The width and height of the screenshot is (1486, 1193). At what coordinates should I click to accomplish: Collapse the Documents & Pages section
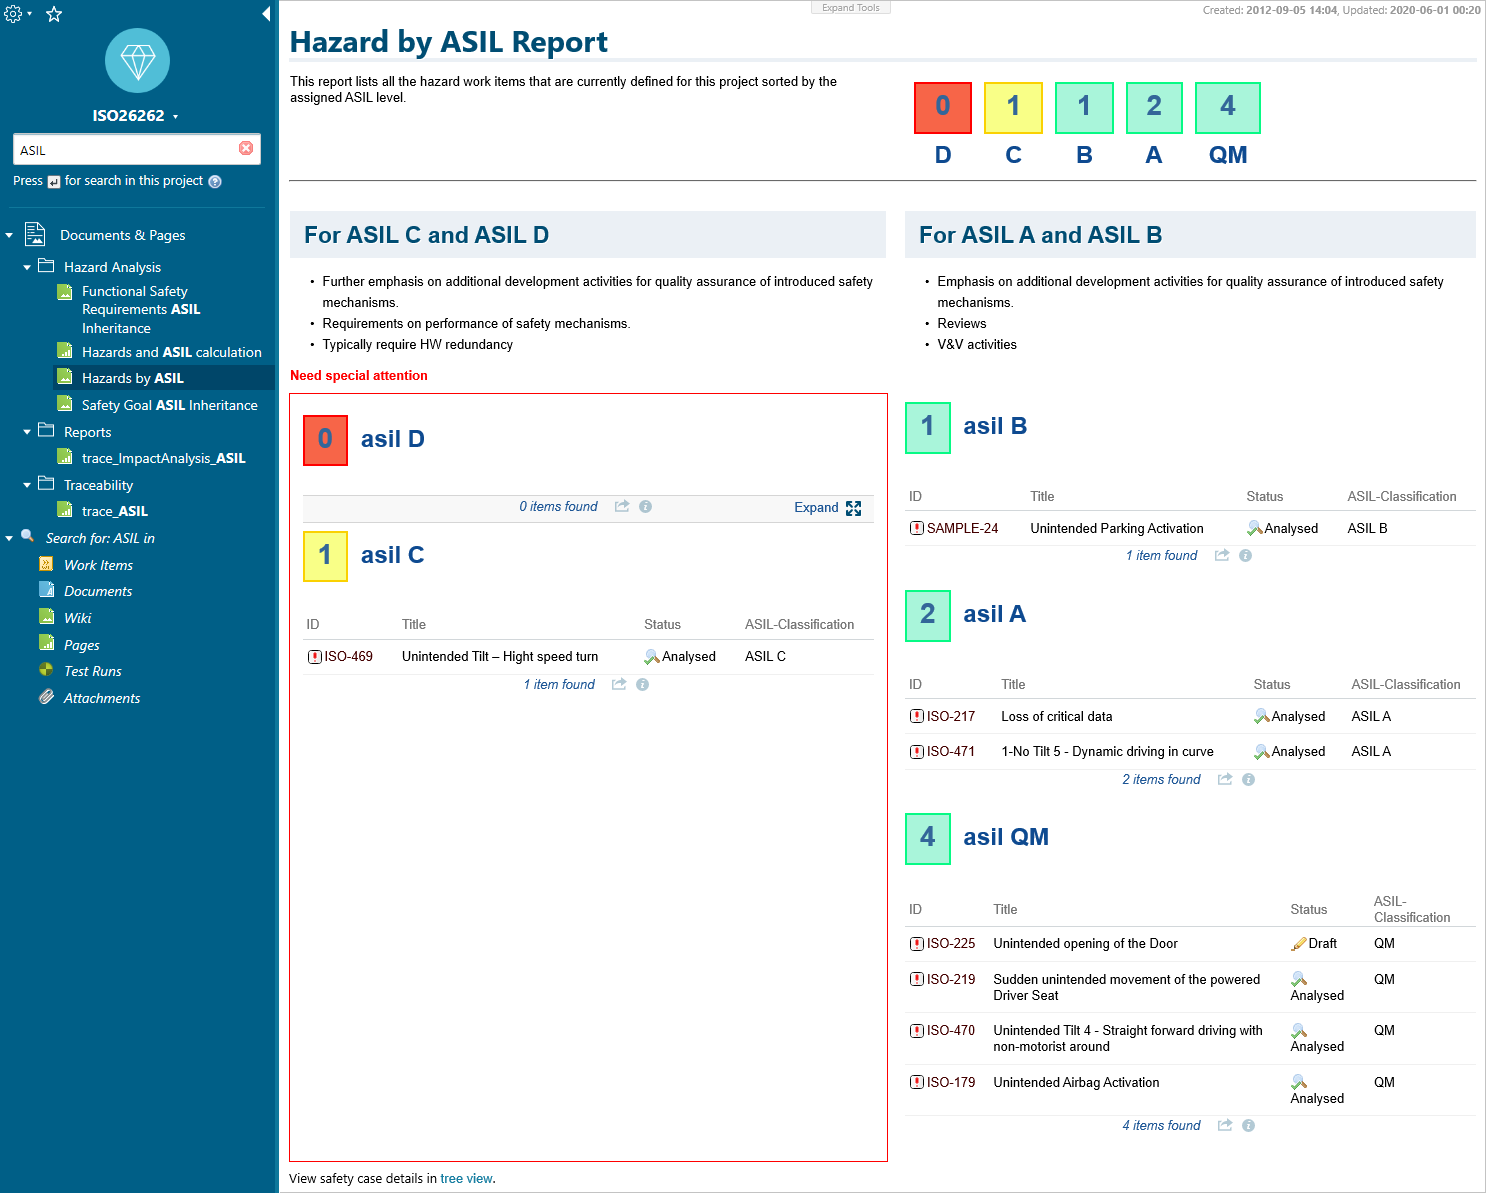9,236
